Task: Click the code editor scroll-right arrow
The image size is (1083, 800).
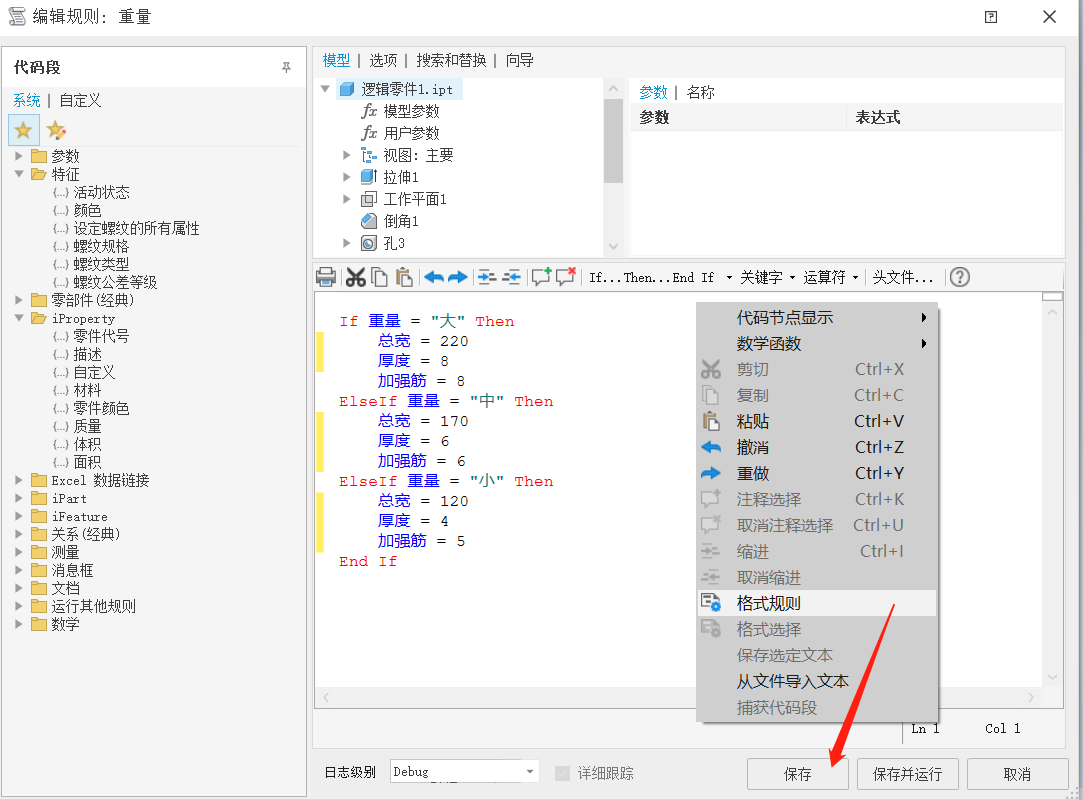Action: [x=1031, y=698]
